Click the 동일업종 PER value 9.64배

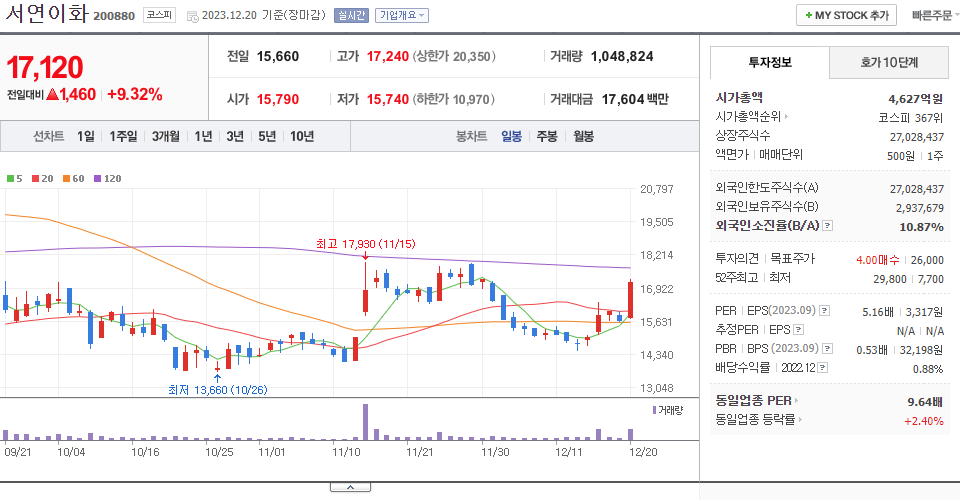pos(925,402)
